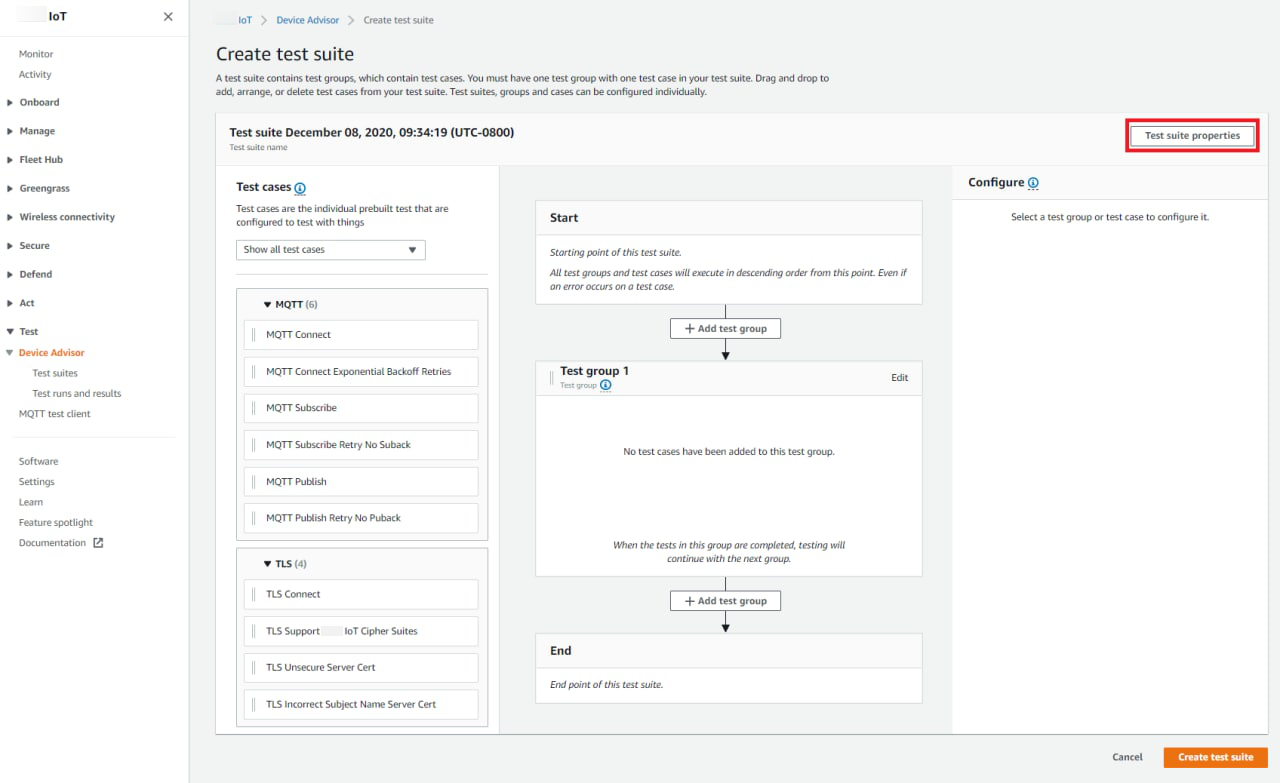Image resolution: width=1280 pixels, height=783 pixels.
Task: Open Show all test cases dropdown
Action: [331, 250]
